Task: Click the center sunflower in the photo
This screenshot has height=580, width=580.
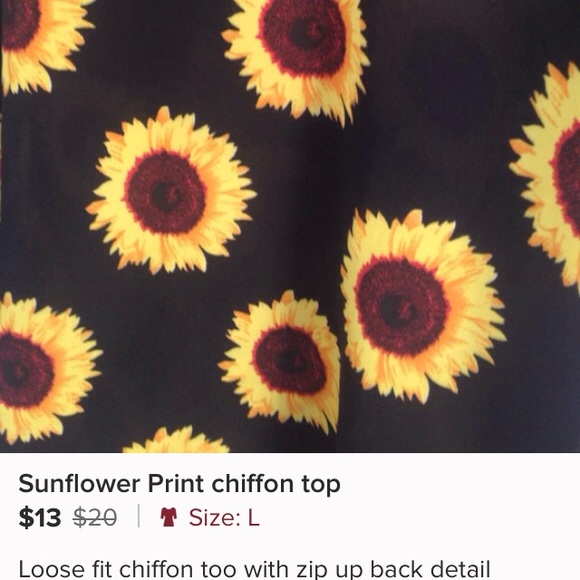Action: click(x=171, y=190)
